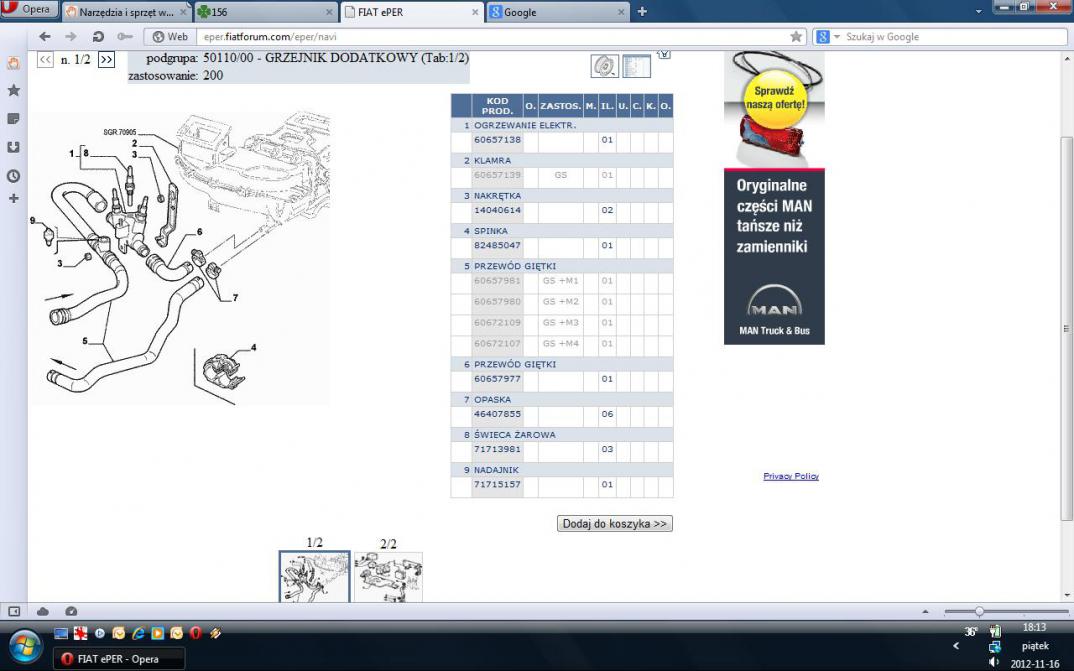Click the page vertical scrollbar

[x=1066, y=327]
